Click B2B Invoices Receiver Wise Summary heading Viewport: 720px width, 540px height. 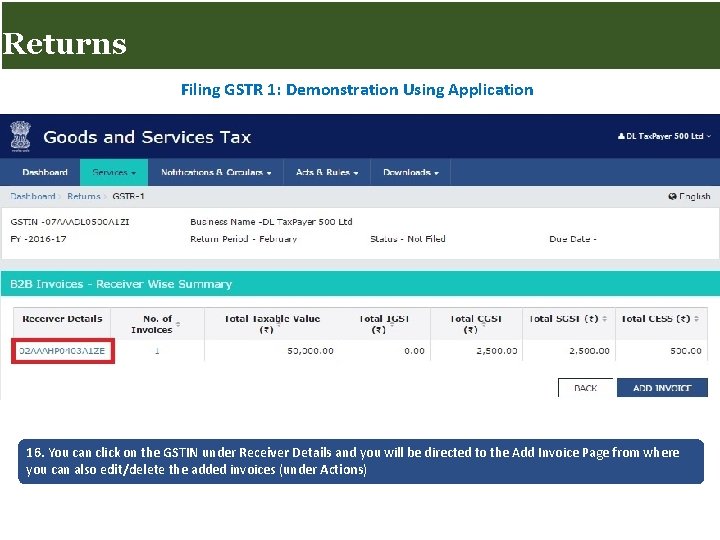click(x=121, y=284)
